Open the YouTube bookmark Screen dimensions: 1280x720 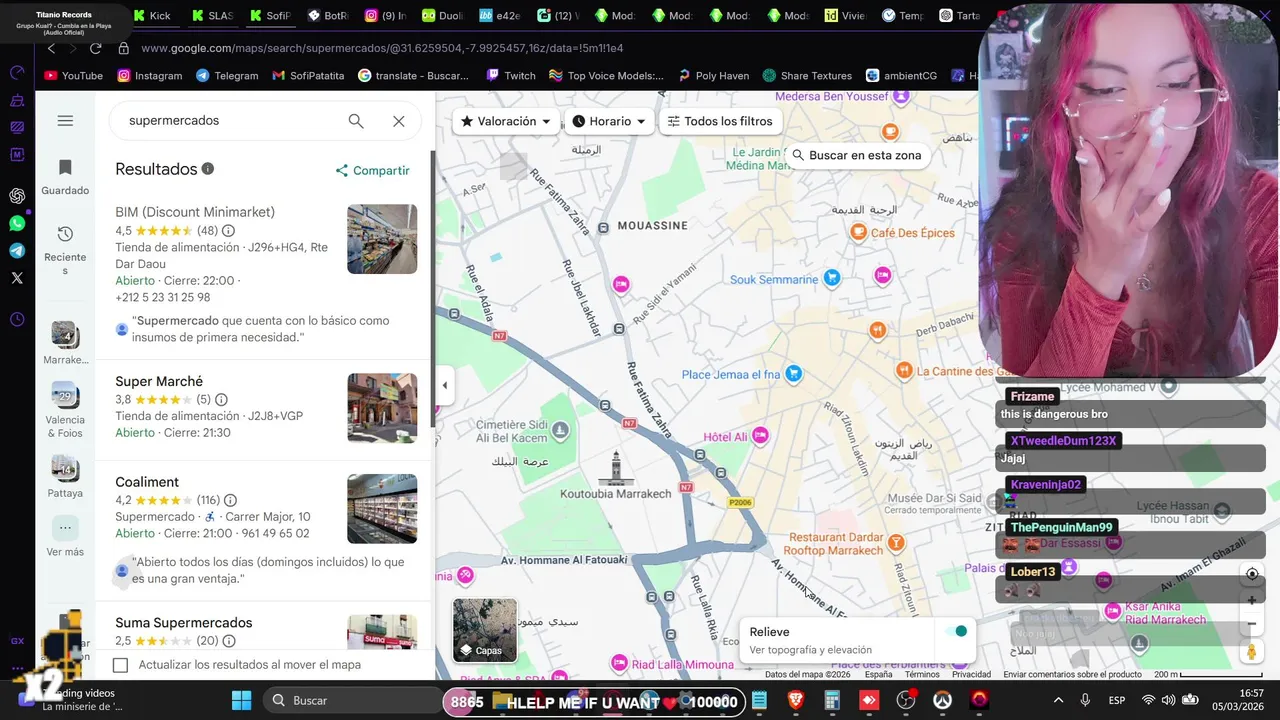pos(75,76)
